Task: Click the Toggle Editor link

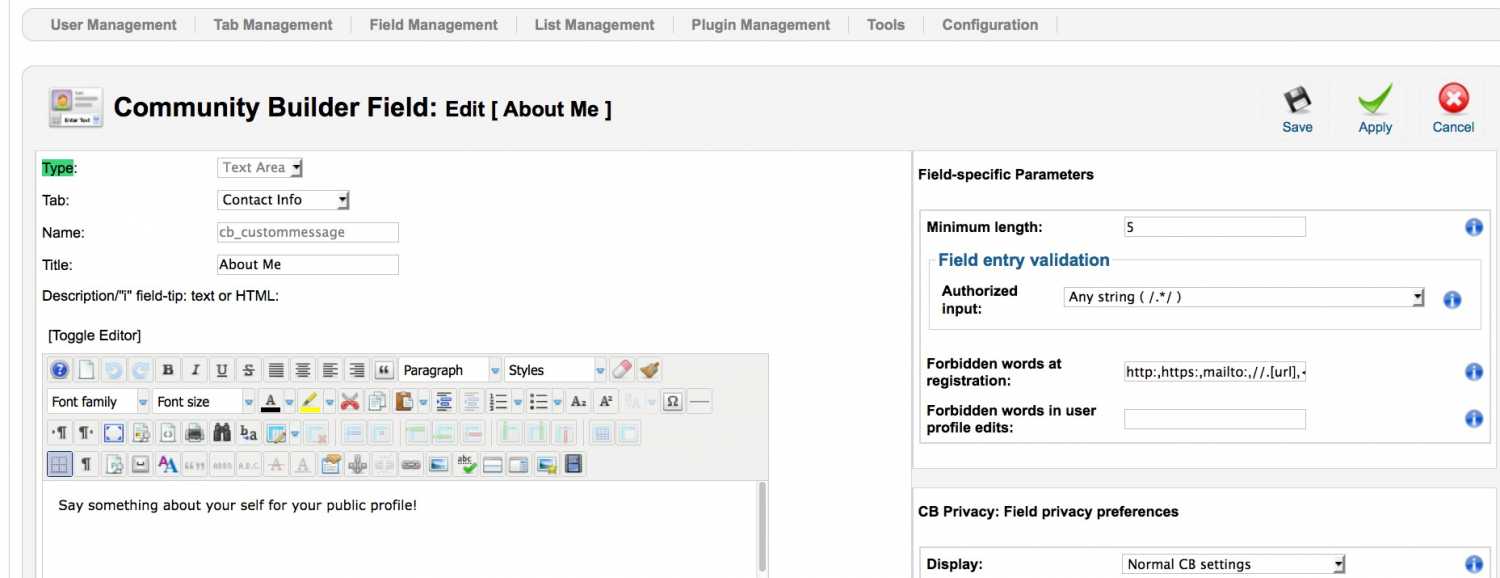Action: tap(94, 335)
